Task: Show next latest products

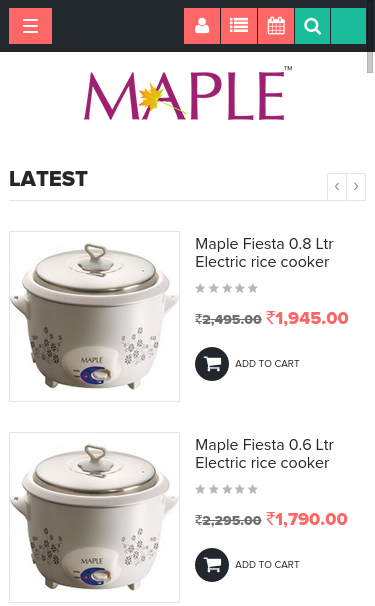Action: click(x=356, y=187)
